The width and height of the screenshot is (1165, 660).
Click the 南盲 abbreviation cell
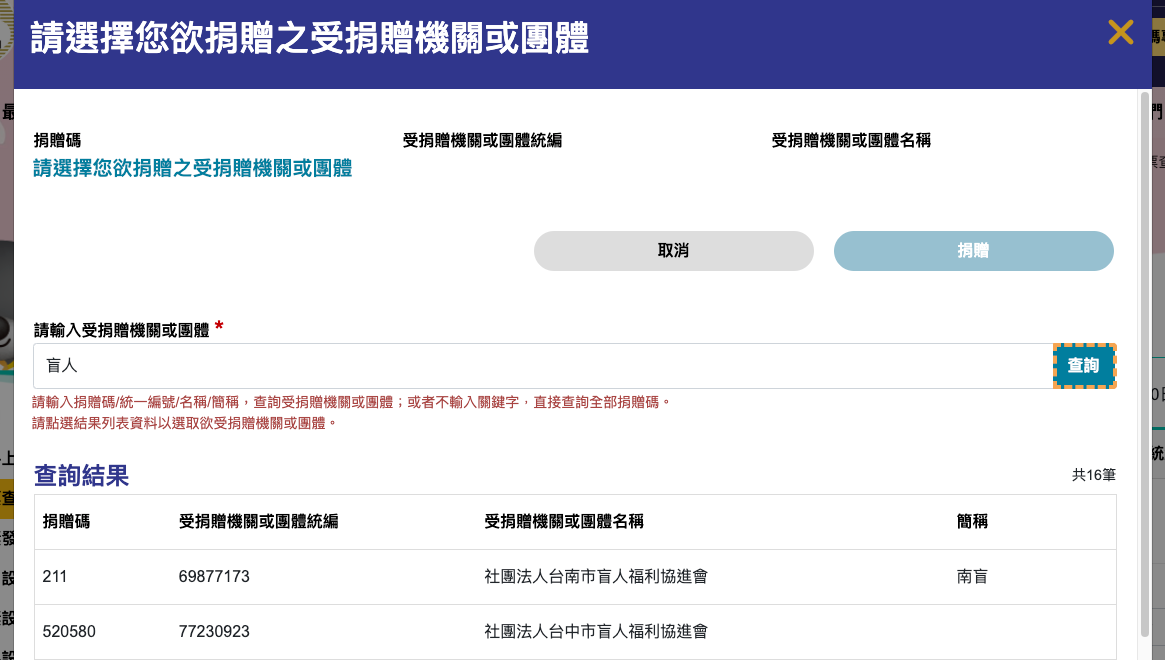pos(972,577)
